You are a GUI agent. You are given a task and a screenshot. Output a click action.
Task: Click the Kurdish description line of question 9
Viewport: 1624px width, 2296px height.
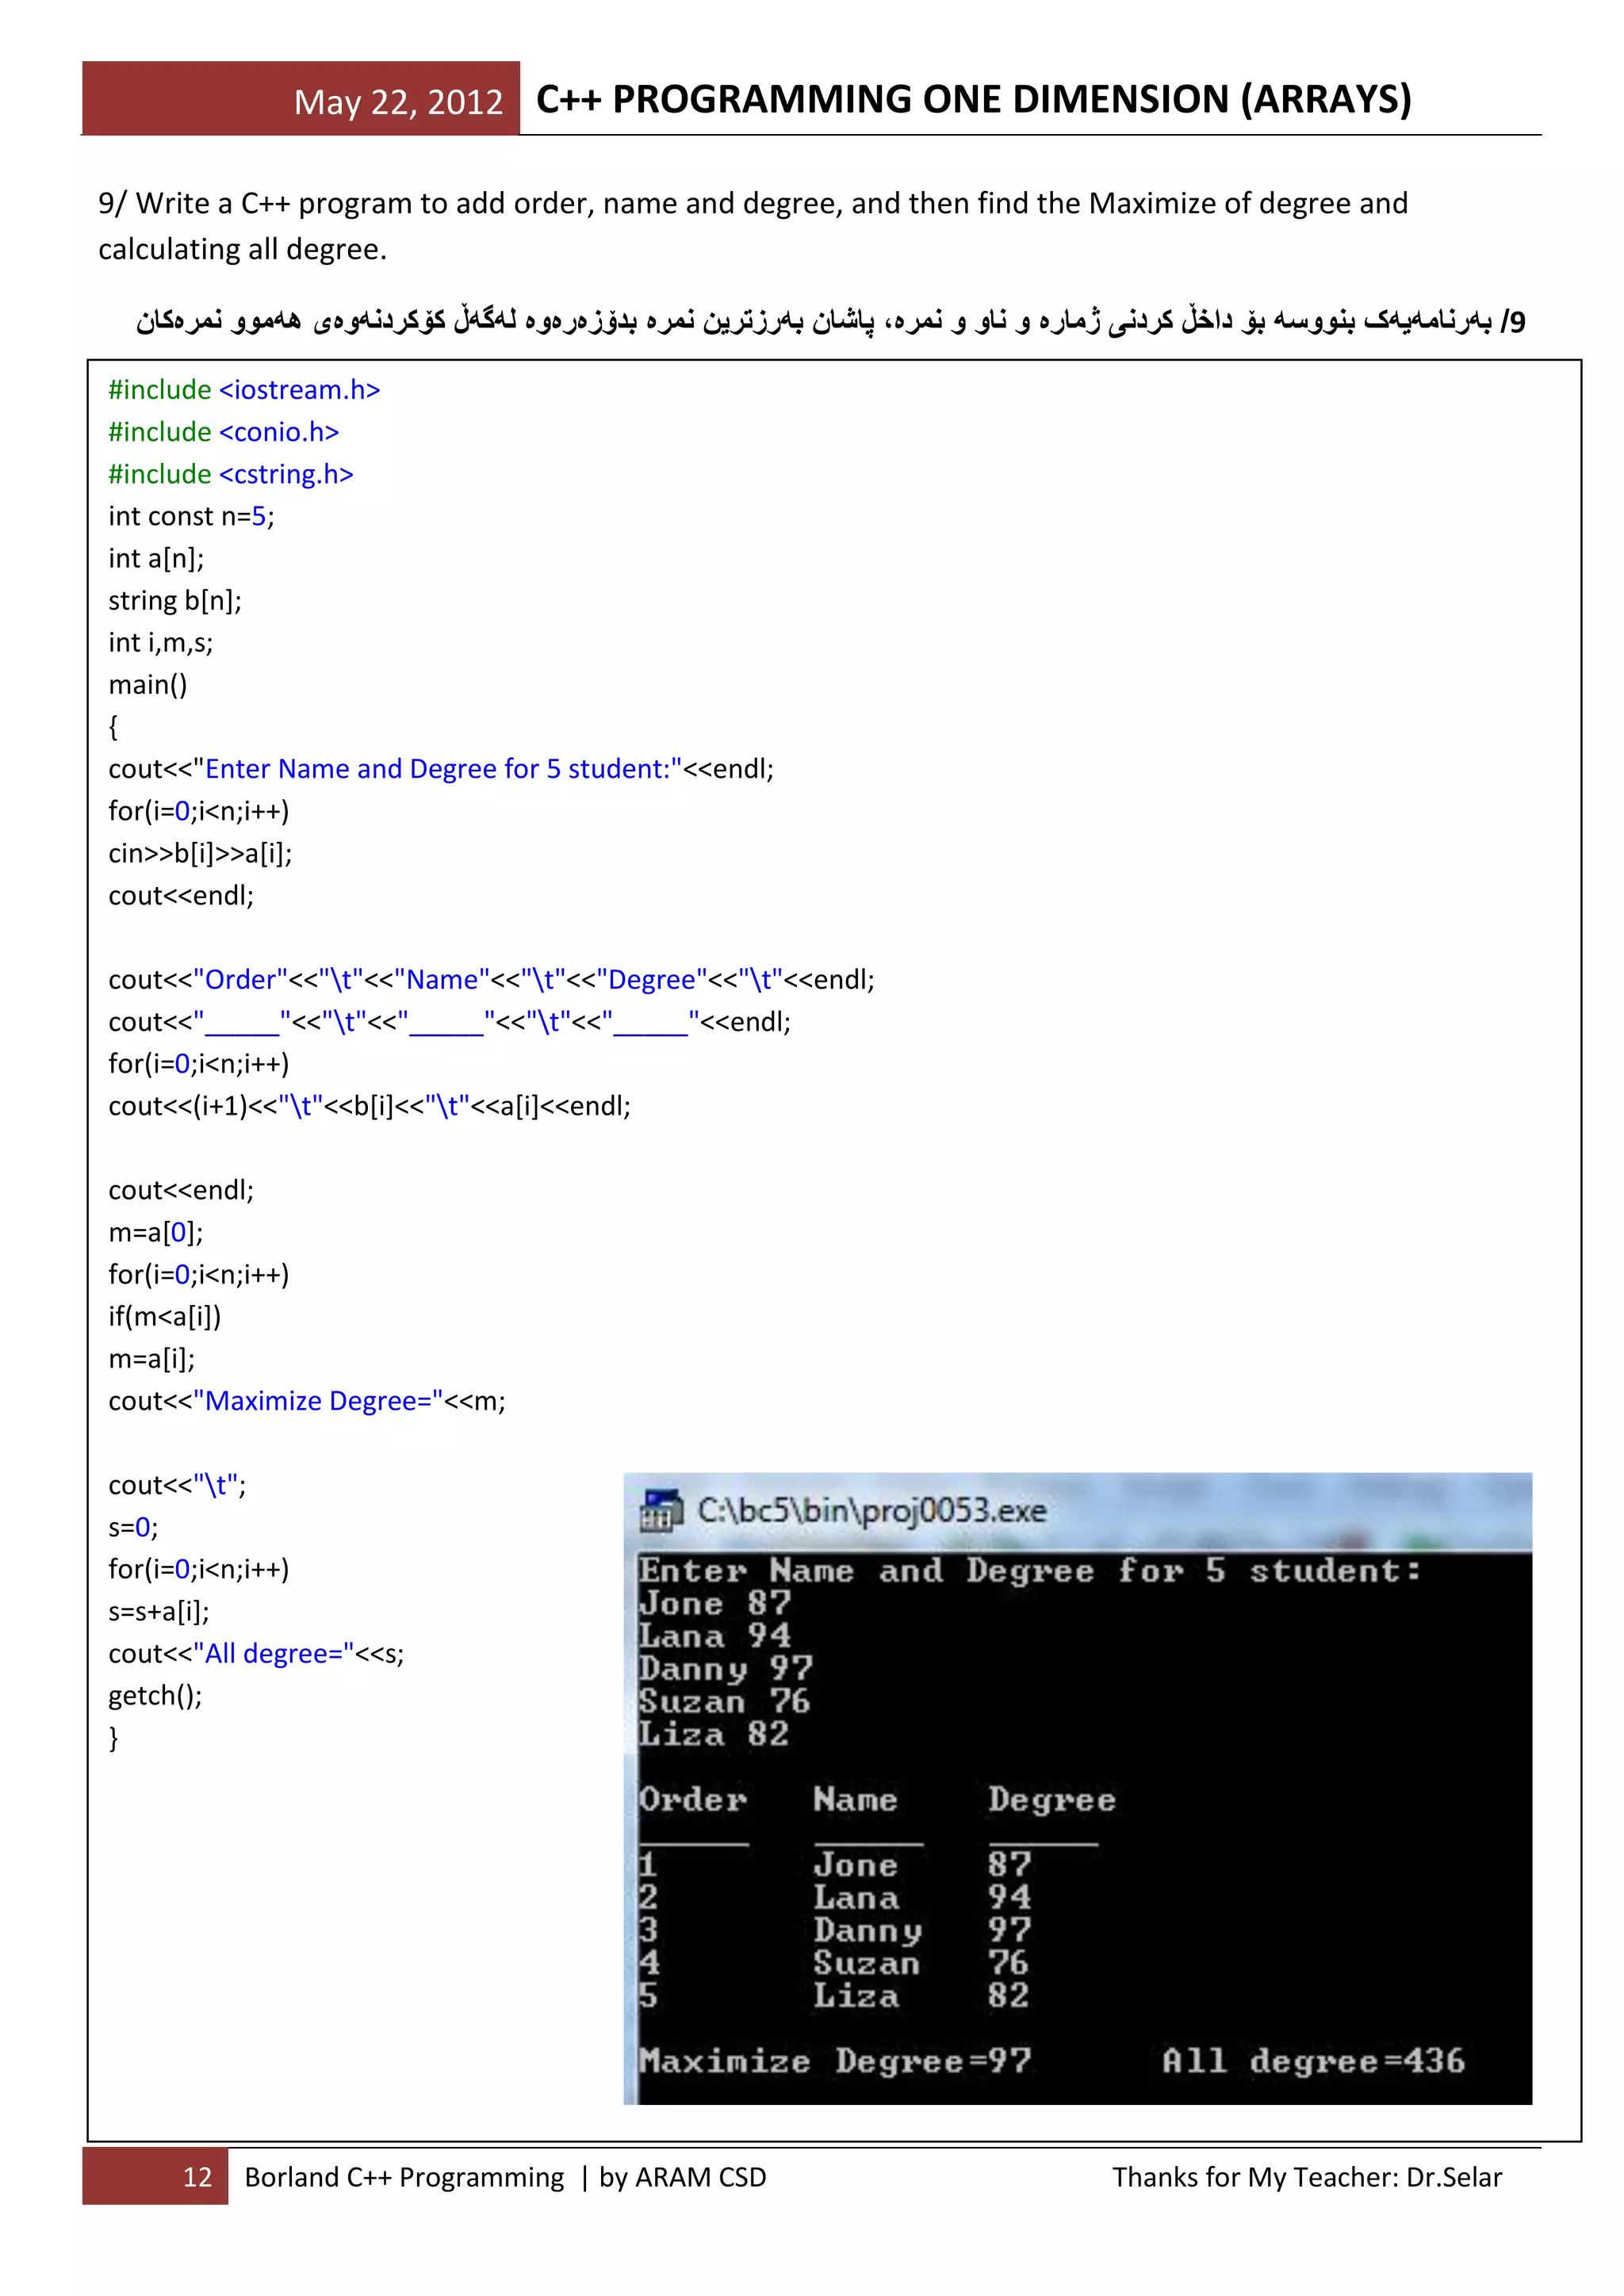tap(830, 321)
